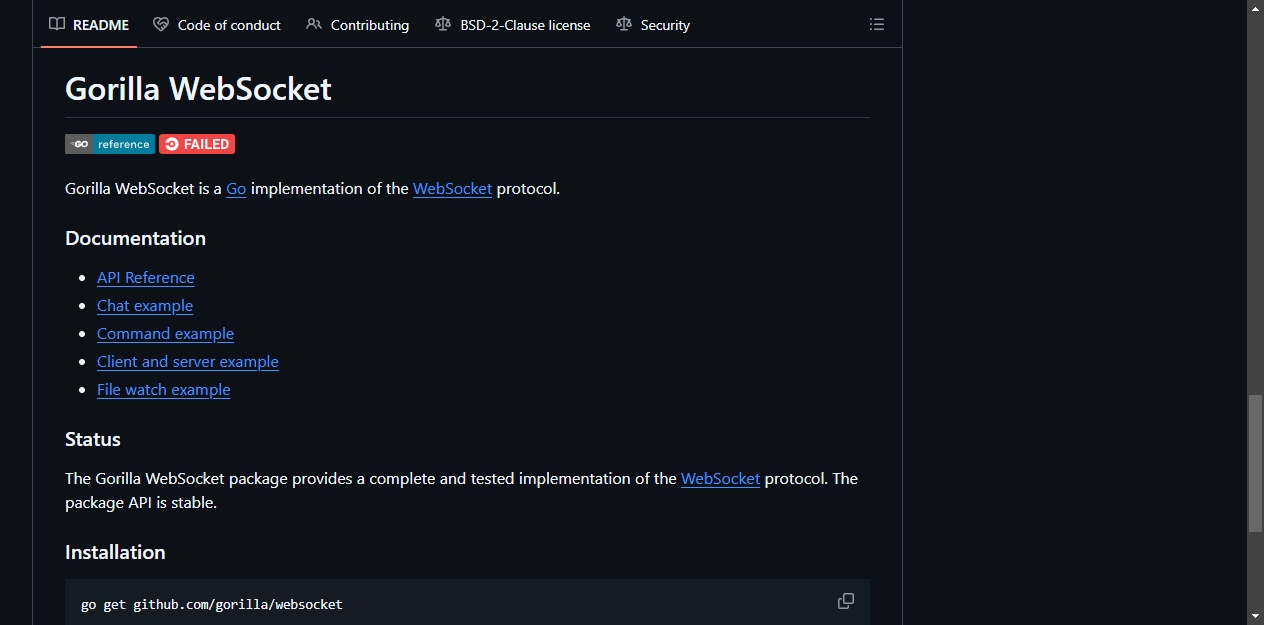Click the Code of conduct heart icon
Screen dimensions: 1264x625
click(x=161, y=25)
